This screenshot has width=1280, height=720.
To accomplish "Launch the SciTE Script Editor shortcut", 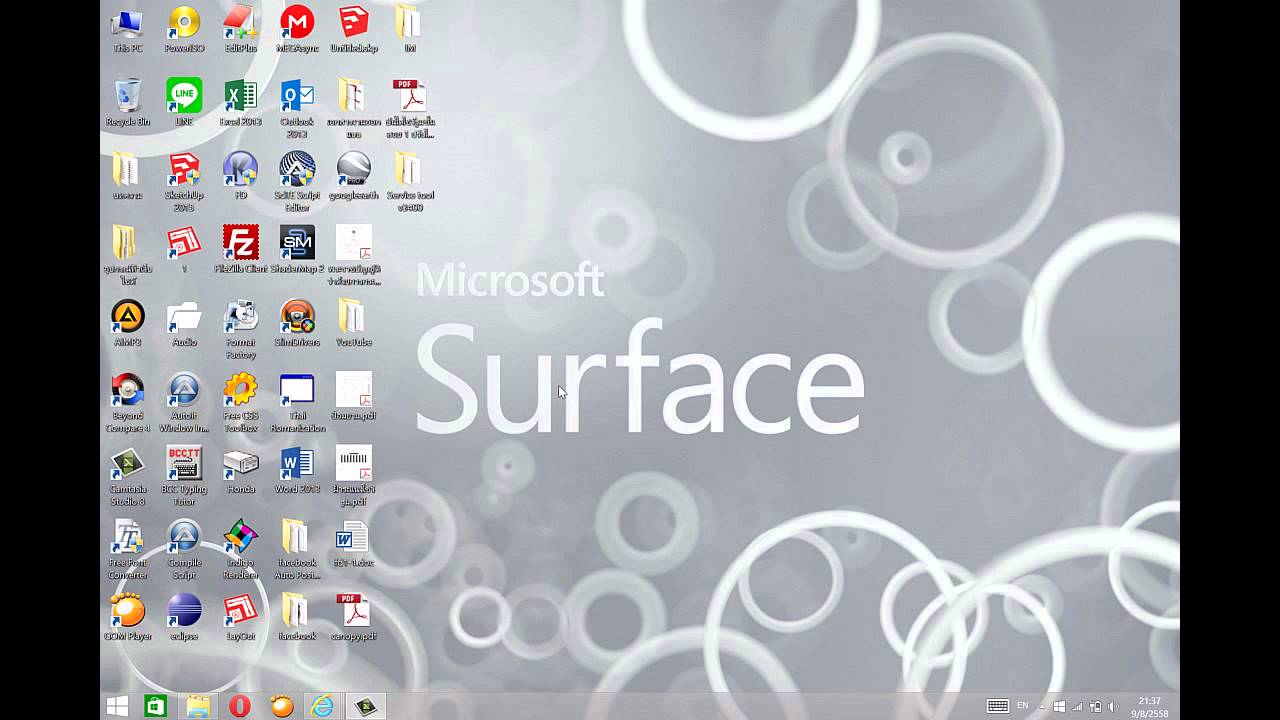I will [x=297, y=182].
